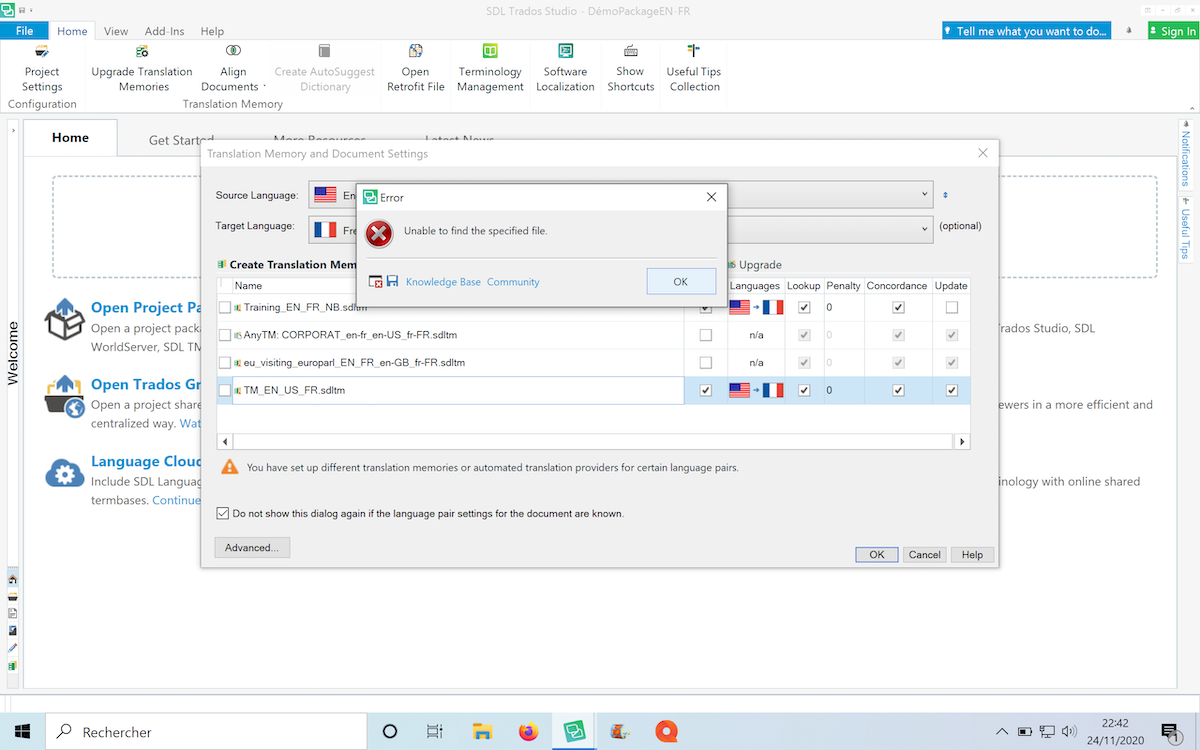Open the Useful Tips Collection

pyautogui.click(x=694, y=69)
